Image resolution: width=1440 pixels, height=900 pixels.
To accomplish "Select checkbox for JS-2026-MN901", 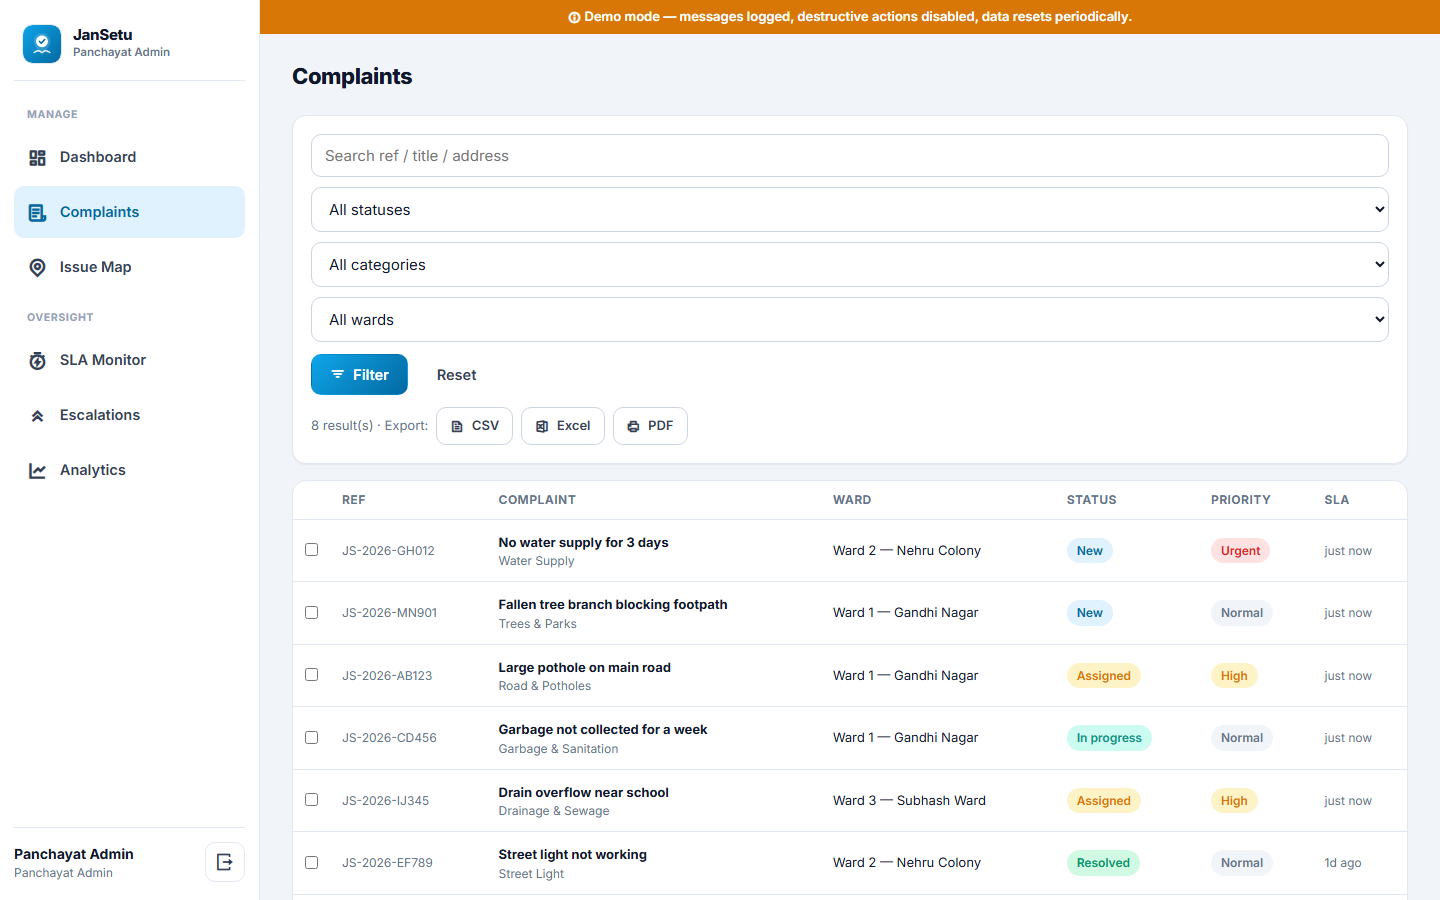I will [312, 612].
